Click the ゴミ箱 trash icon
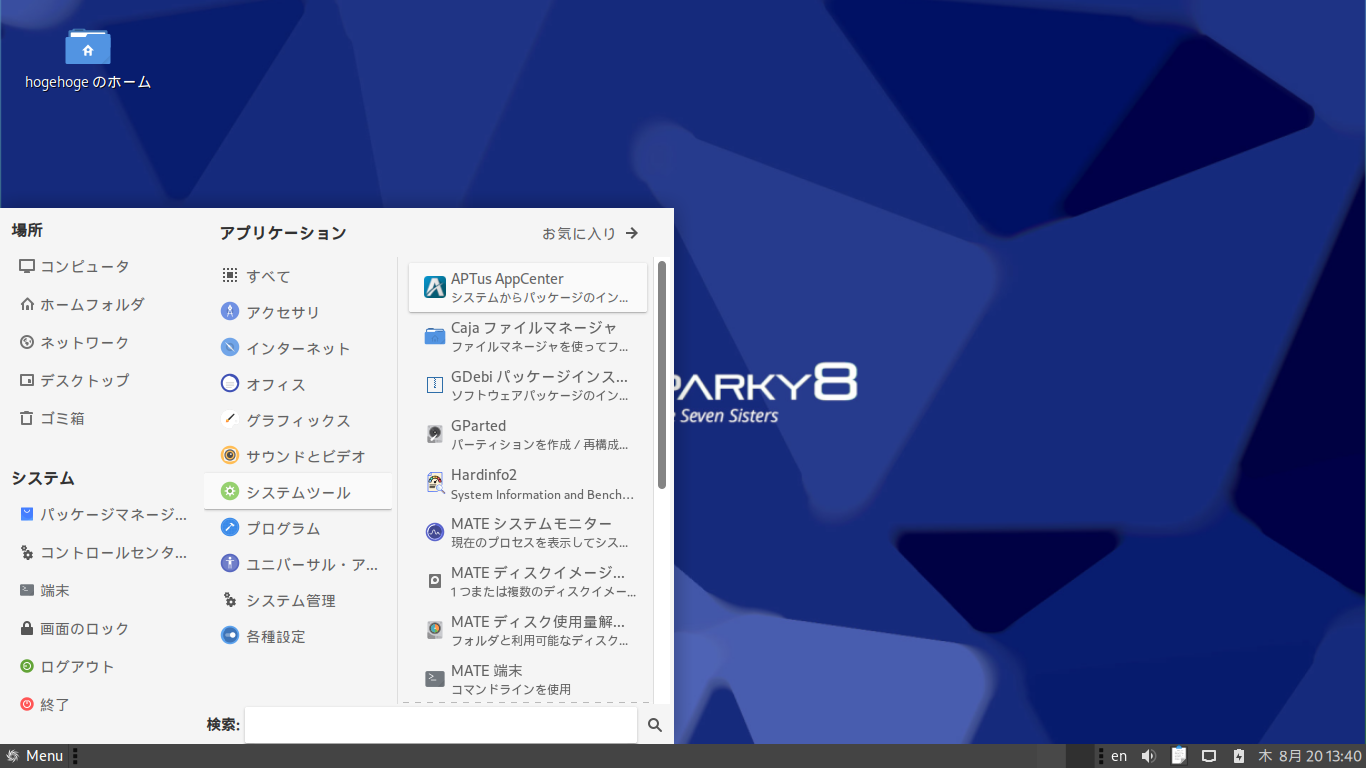 point(27,418)
